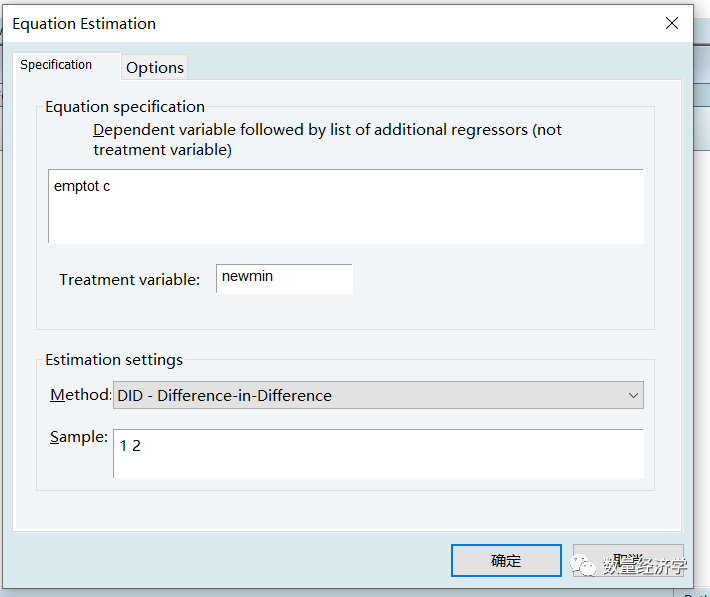Click the 数量经济学 watermark text
This screenshot has width=710, height=597.
point(644,567)
